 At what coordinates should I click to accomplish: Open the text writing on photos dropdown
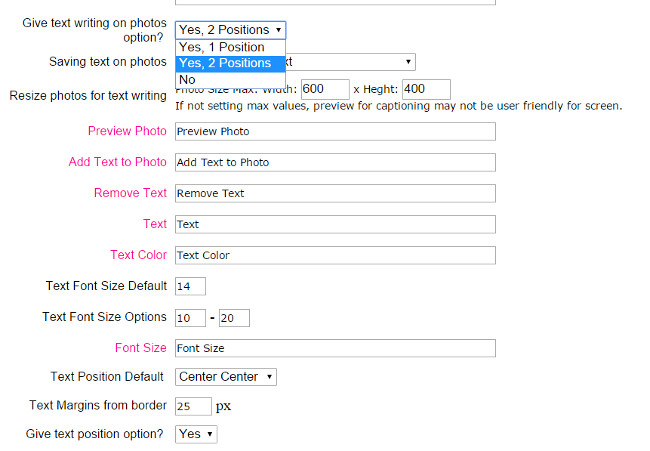(x=230, y=30)
